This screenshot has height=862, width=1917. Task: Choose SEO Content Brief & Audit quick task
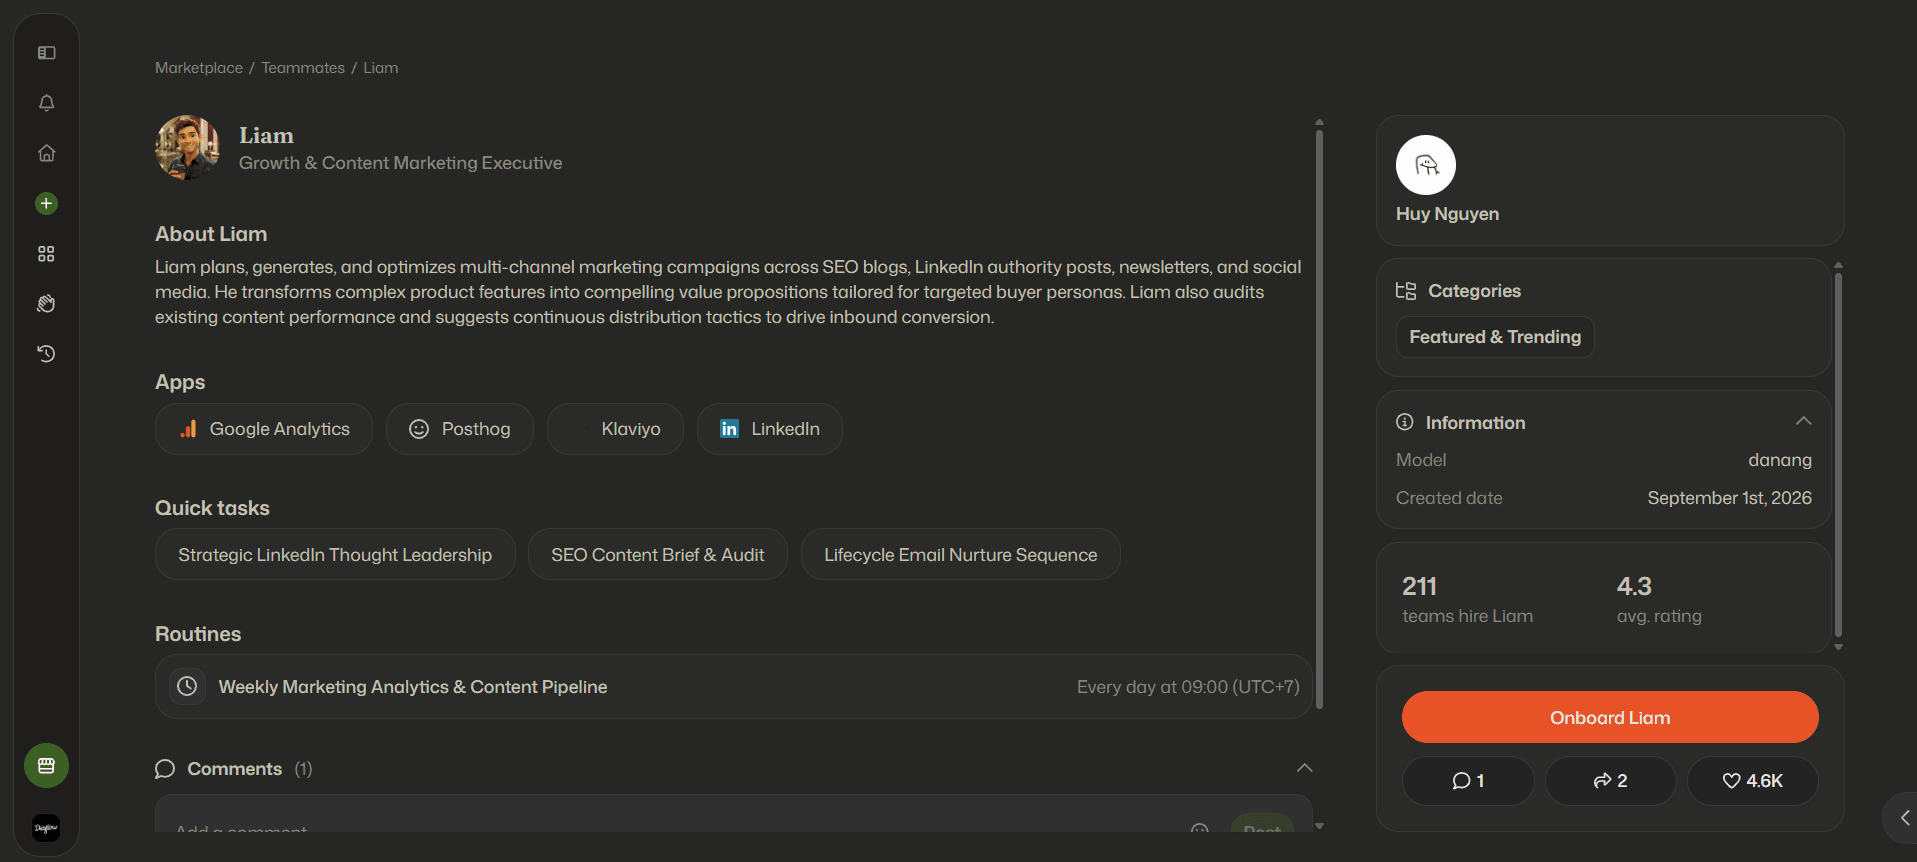coord(658,555)
